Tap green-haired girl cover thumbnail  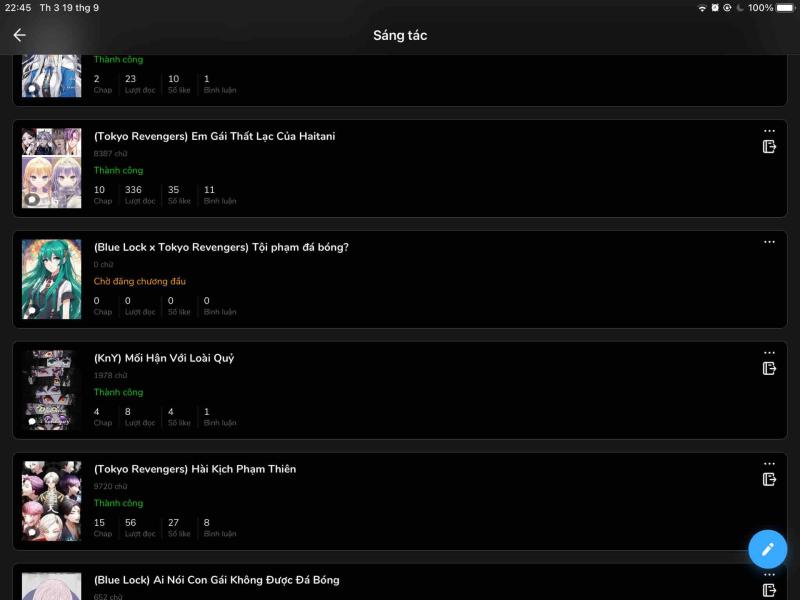pos(52,279)
